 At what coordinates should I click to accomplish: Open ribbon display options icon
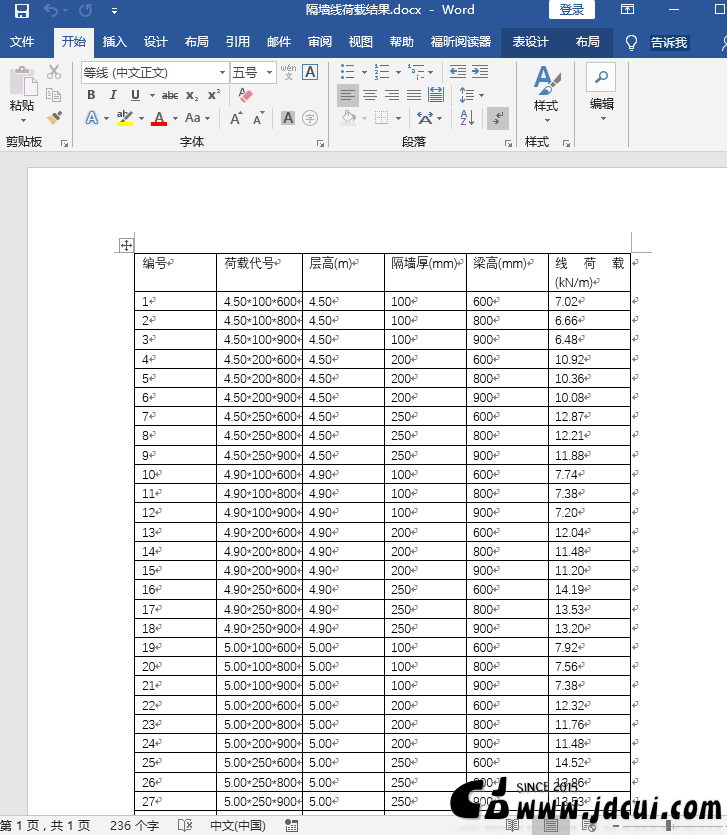pos(627,10)
